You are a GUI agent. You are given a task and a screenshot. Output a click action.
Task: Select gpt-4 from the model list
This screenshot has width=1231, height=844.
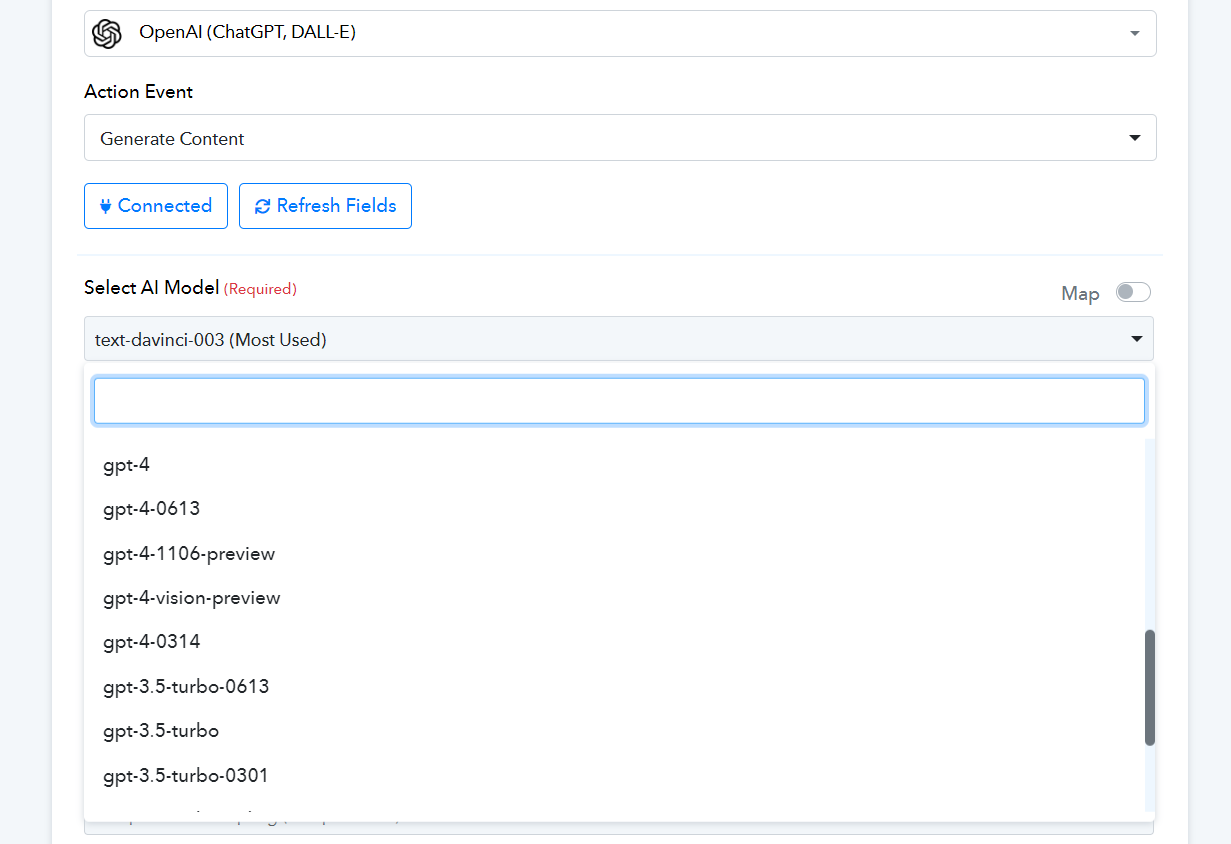point(614,465)
